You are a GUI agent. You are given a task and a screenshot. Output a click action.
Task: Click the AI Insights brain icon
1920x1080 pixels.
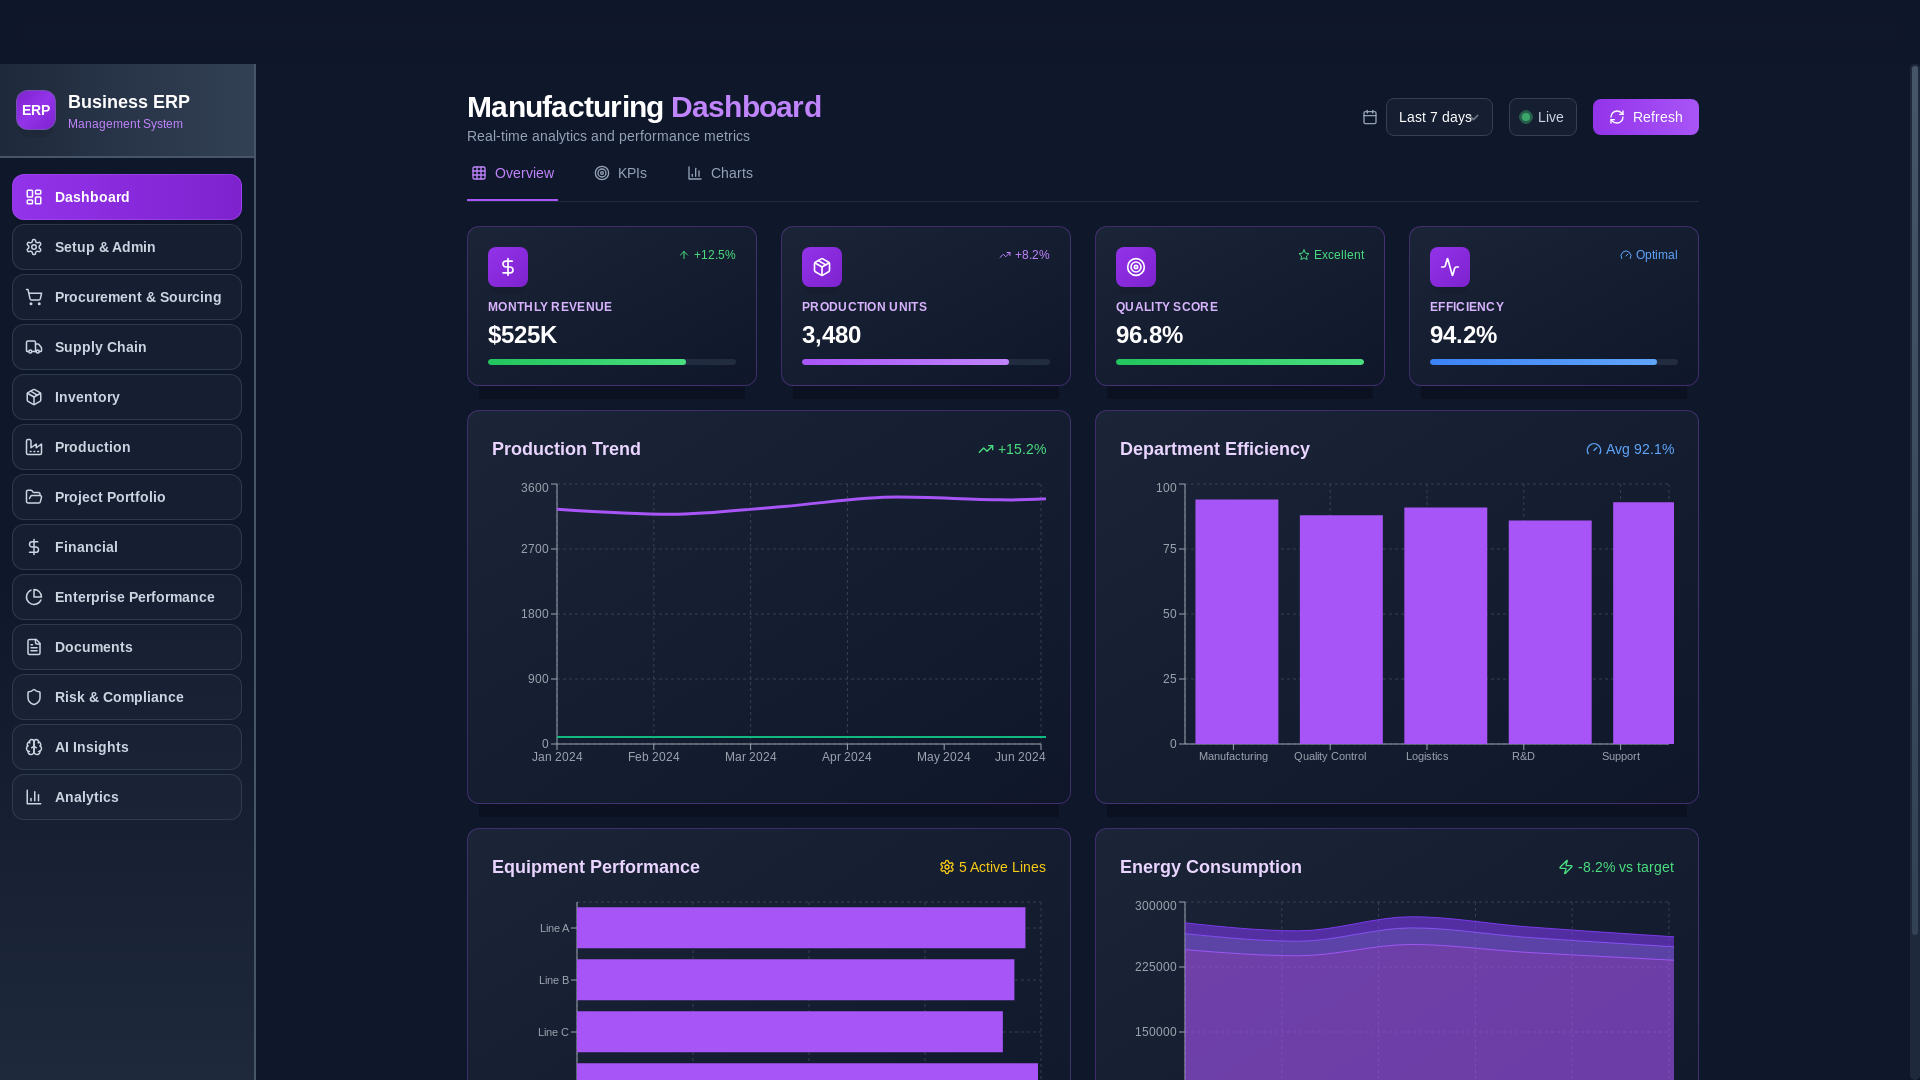point(34,747)
